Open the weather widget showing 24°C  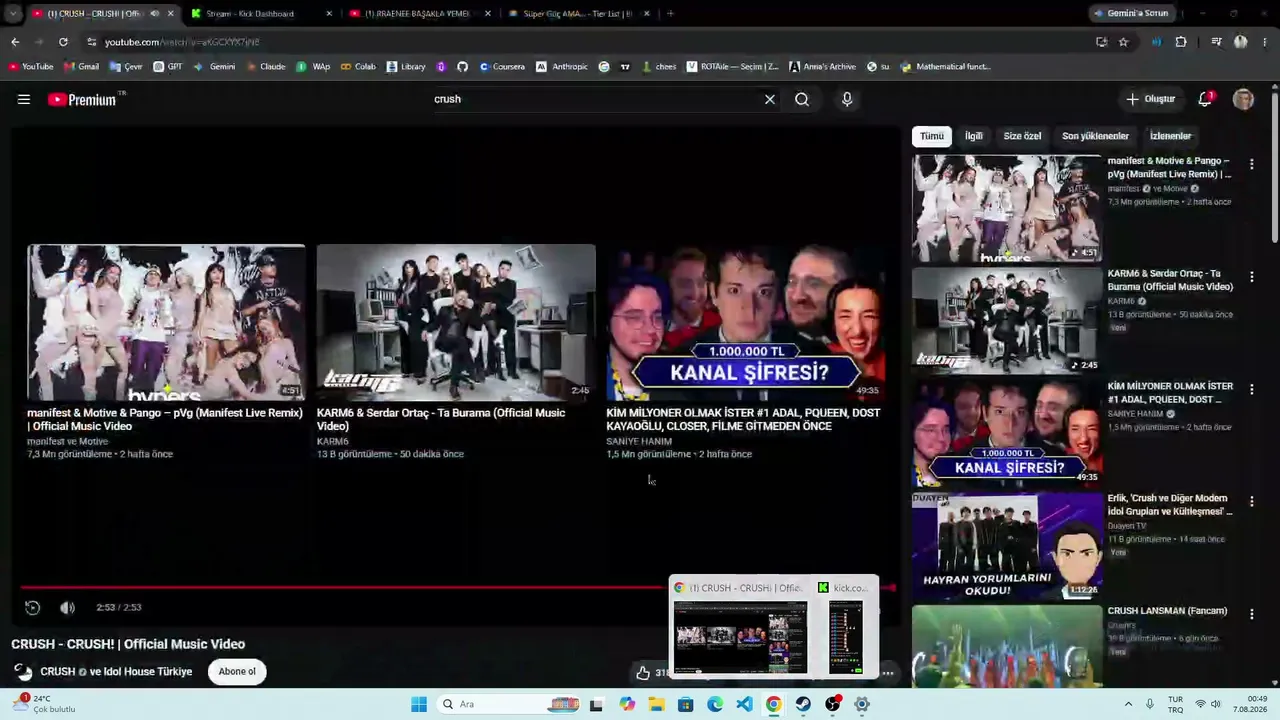click(45, 704)
